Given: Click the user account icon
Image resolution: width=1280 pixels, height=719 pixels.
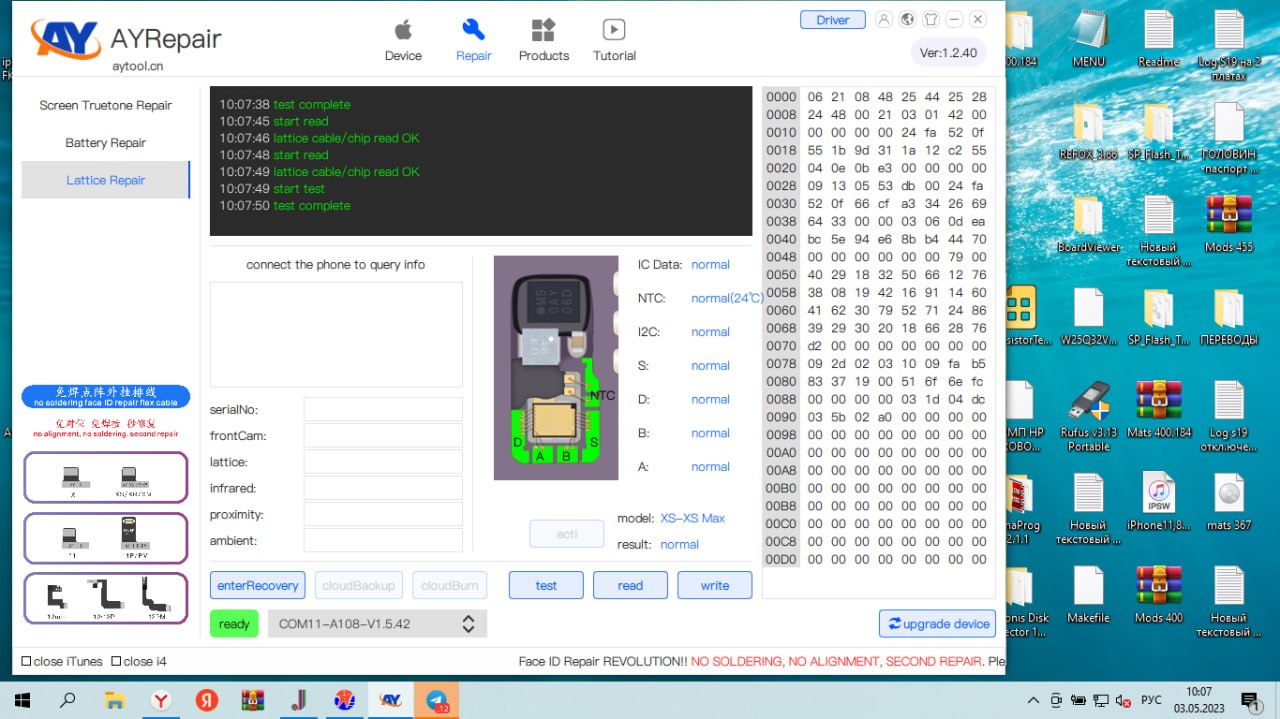Looking at the screenshot, I should [884, 19].
